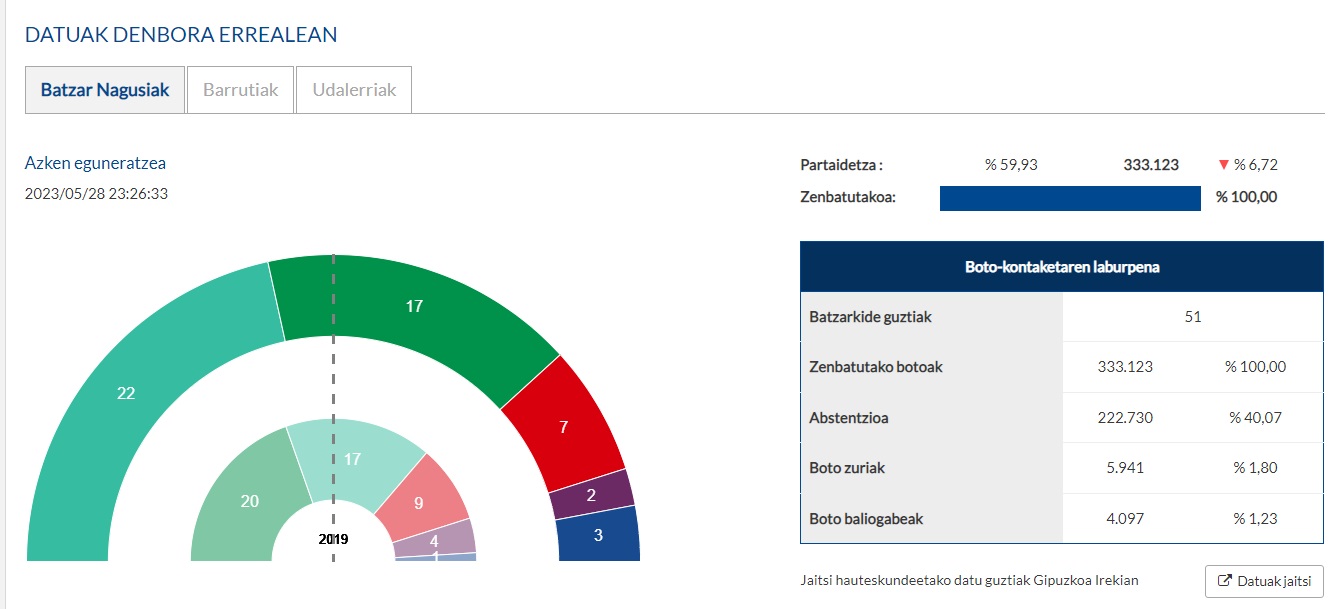
Task: Click the 2019 label at chart center
Action: (333, 539)
